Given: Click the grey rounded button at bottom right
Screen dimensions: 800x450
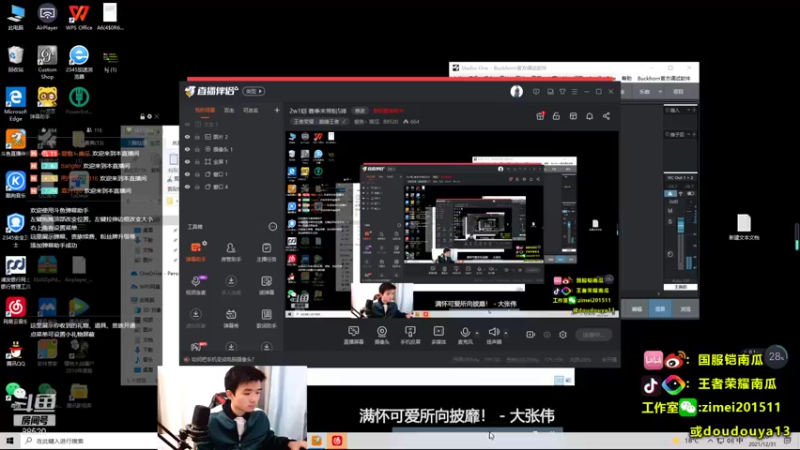Looking at the screenshot, I should [593, 335].
